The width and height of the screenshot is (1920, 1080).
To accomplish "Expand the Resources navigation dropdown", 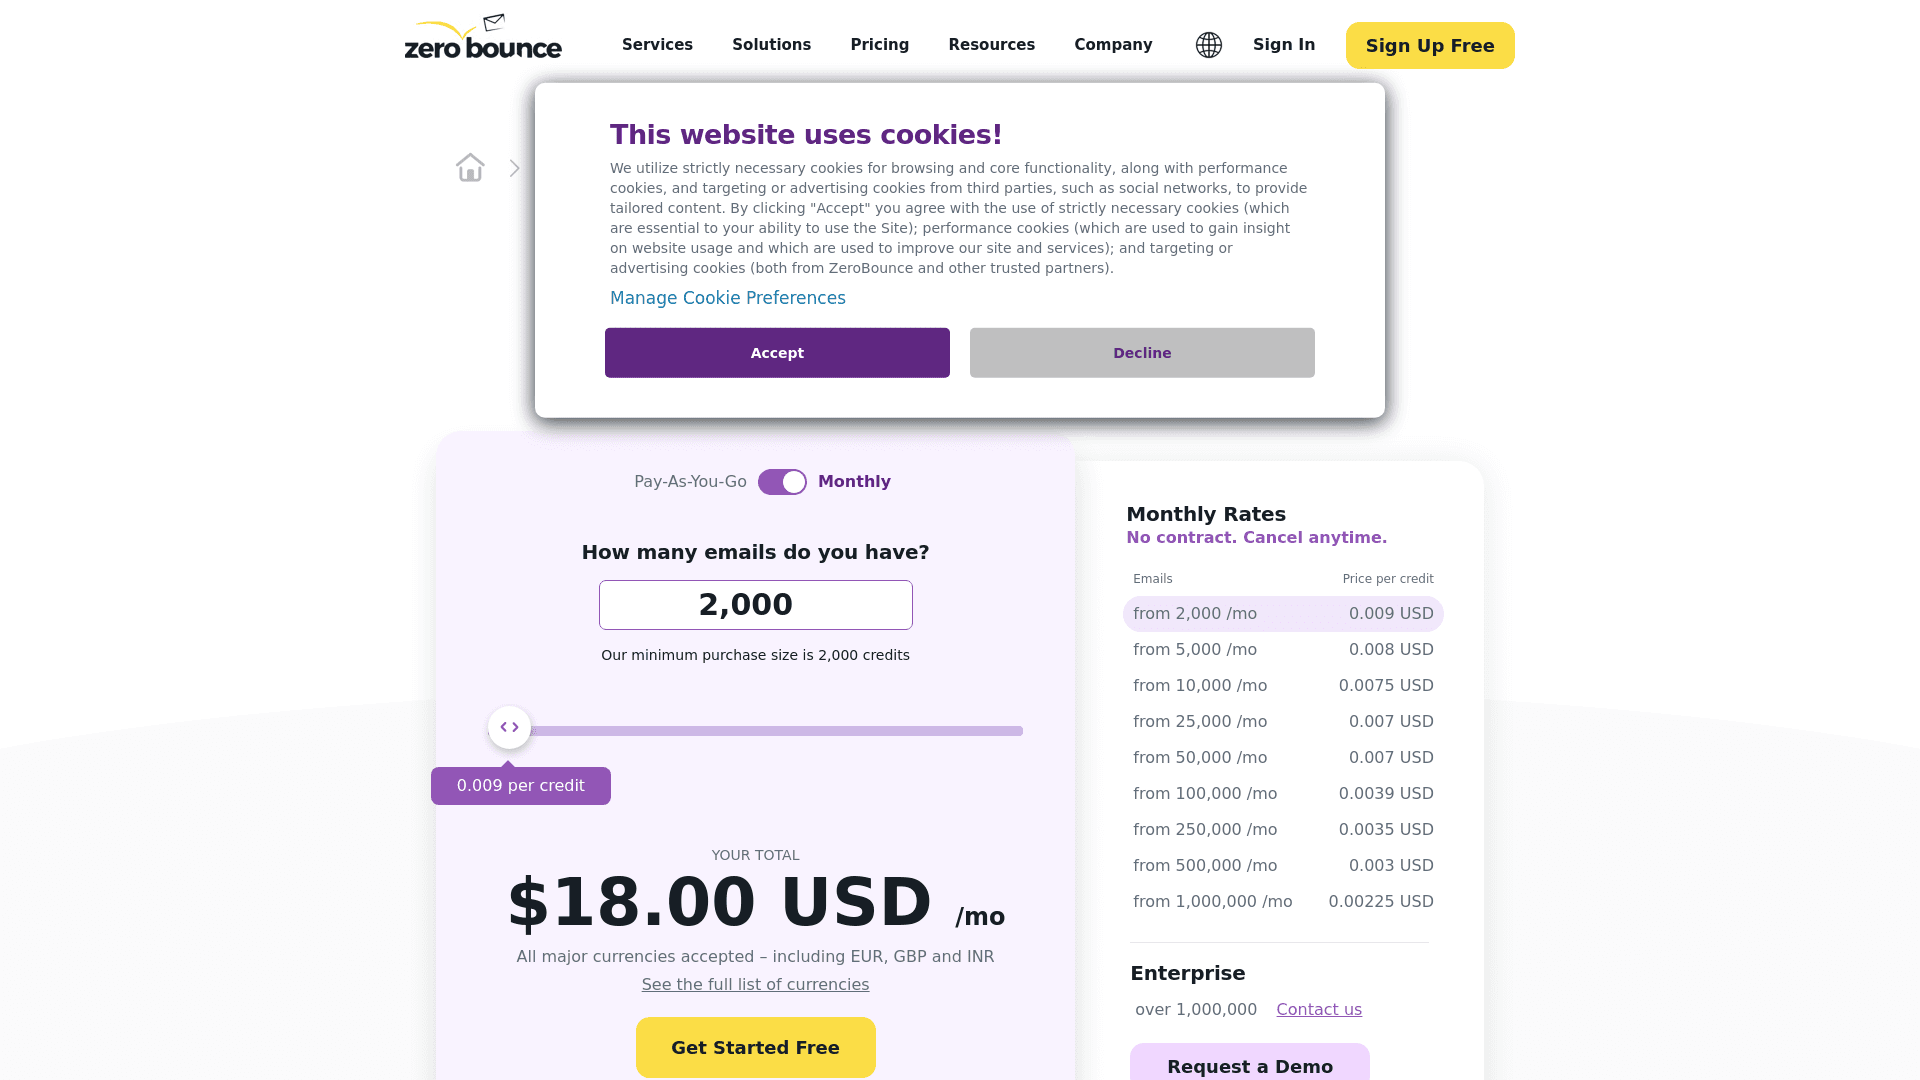I will (x=992, y=45).
